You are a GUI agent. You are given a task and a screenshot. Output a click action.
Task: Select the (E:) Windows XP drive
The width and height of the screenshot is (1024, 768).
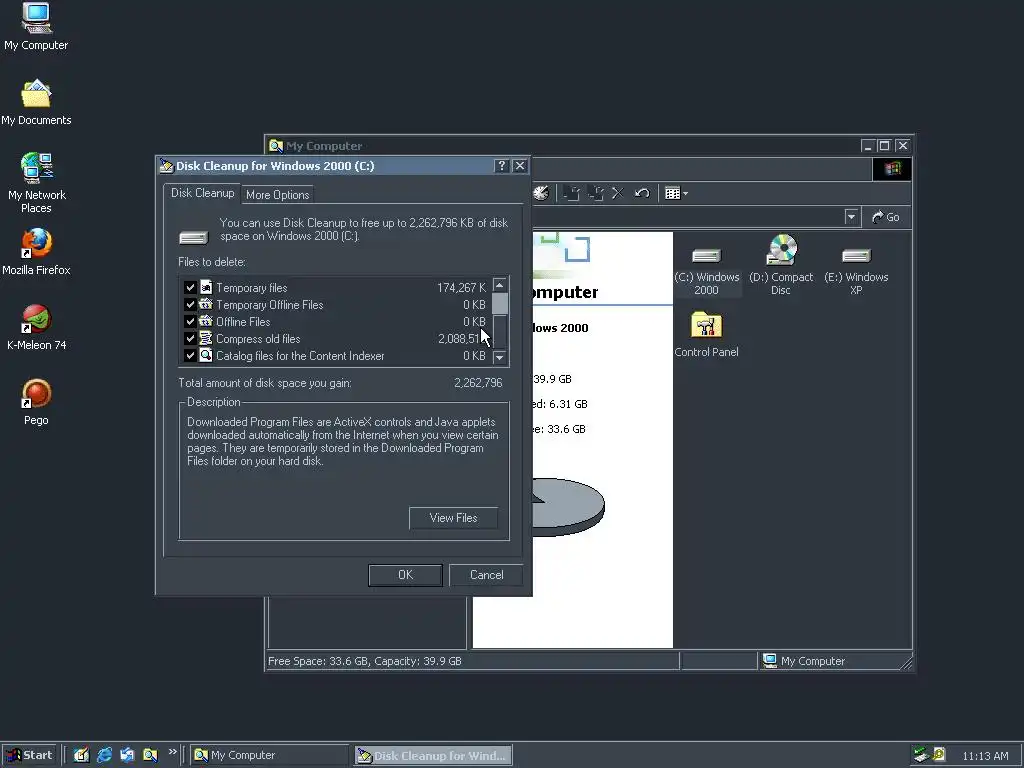[x=856, y=271]
